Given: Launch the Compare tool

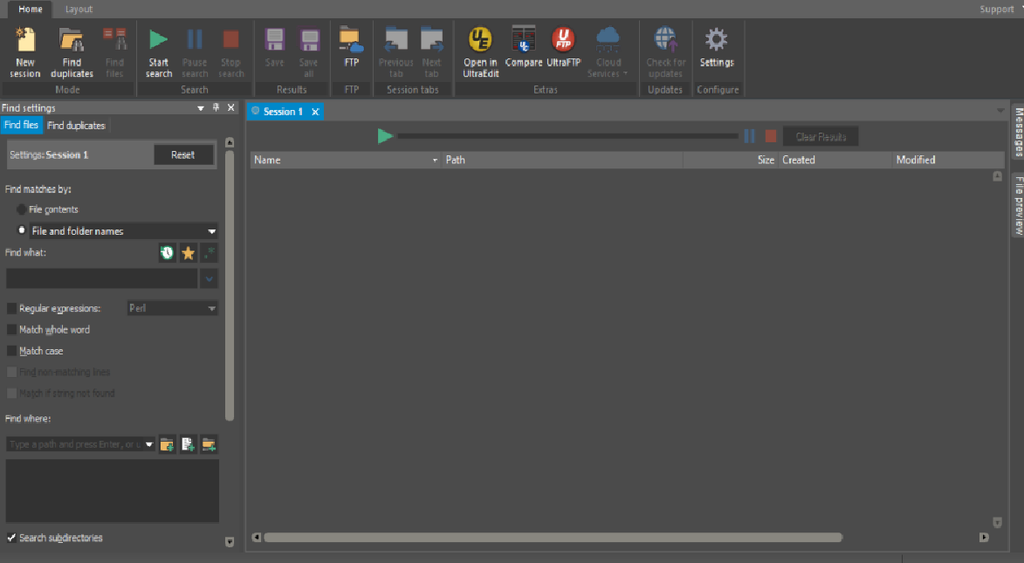Looking at the screenshot, I should (x=524, y=47).
